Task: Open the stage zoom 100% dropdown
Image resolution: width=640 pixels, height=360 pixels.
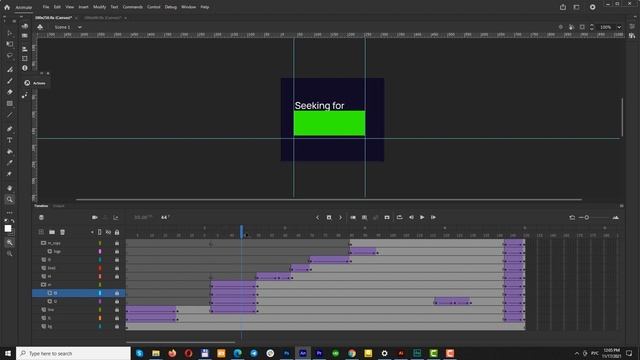Action: point(619,27)
